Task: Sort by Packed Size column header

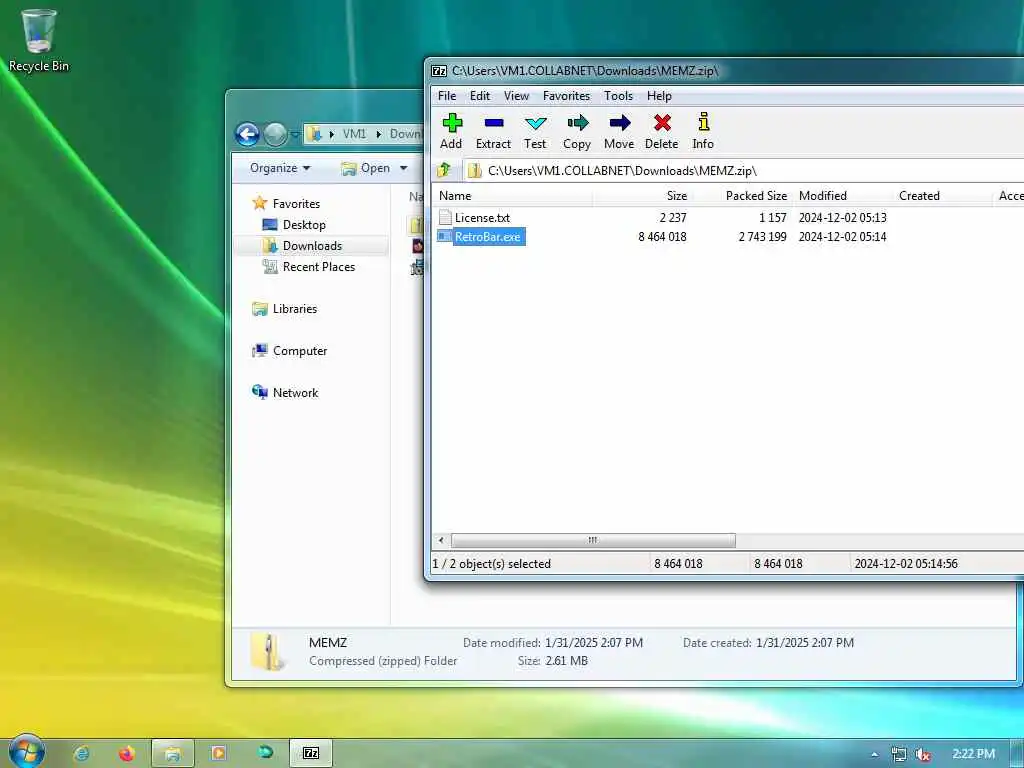Action: (x=742, y=195)
